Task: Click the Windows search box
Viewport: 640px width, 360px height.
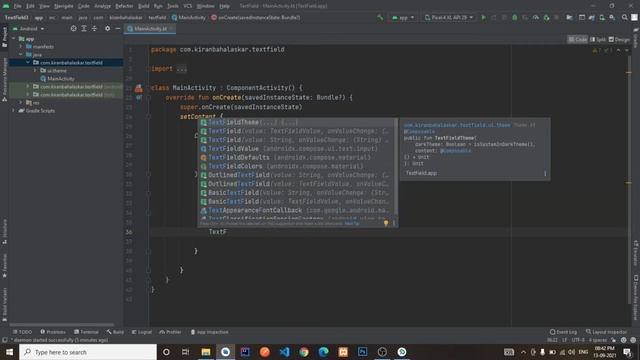Action: click(88, 352)
